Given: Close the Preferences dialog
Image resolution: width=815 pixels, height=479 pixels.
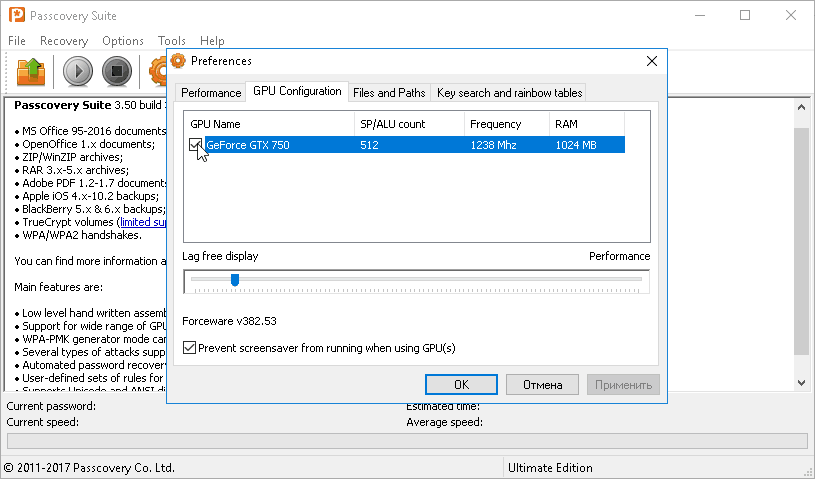Looking at the screenshot, I should point(652,61).
